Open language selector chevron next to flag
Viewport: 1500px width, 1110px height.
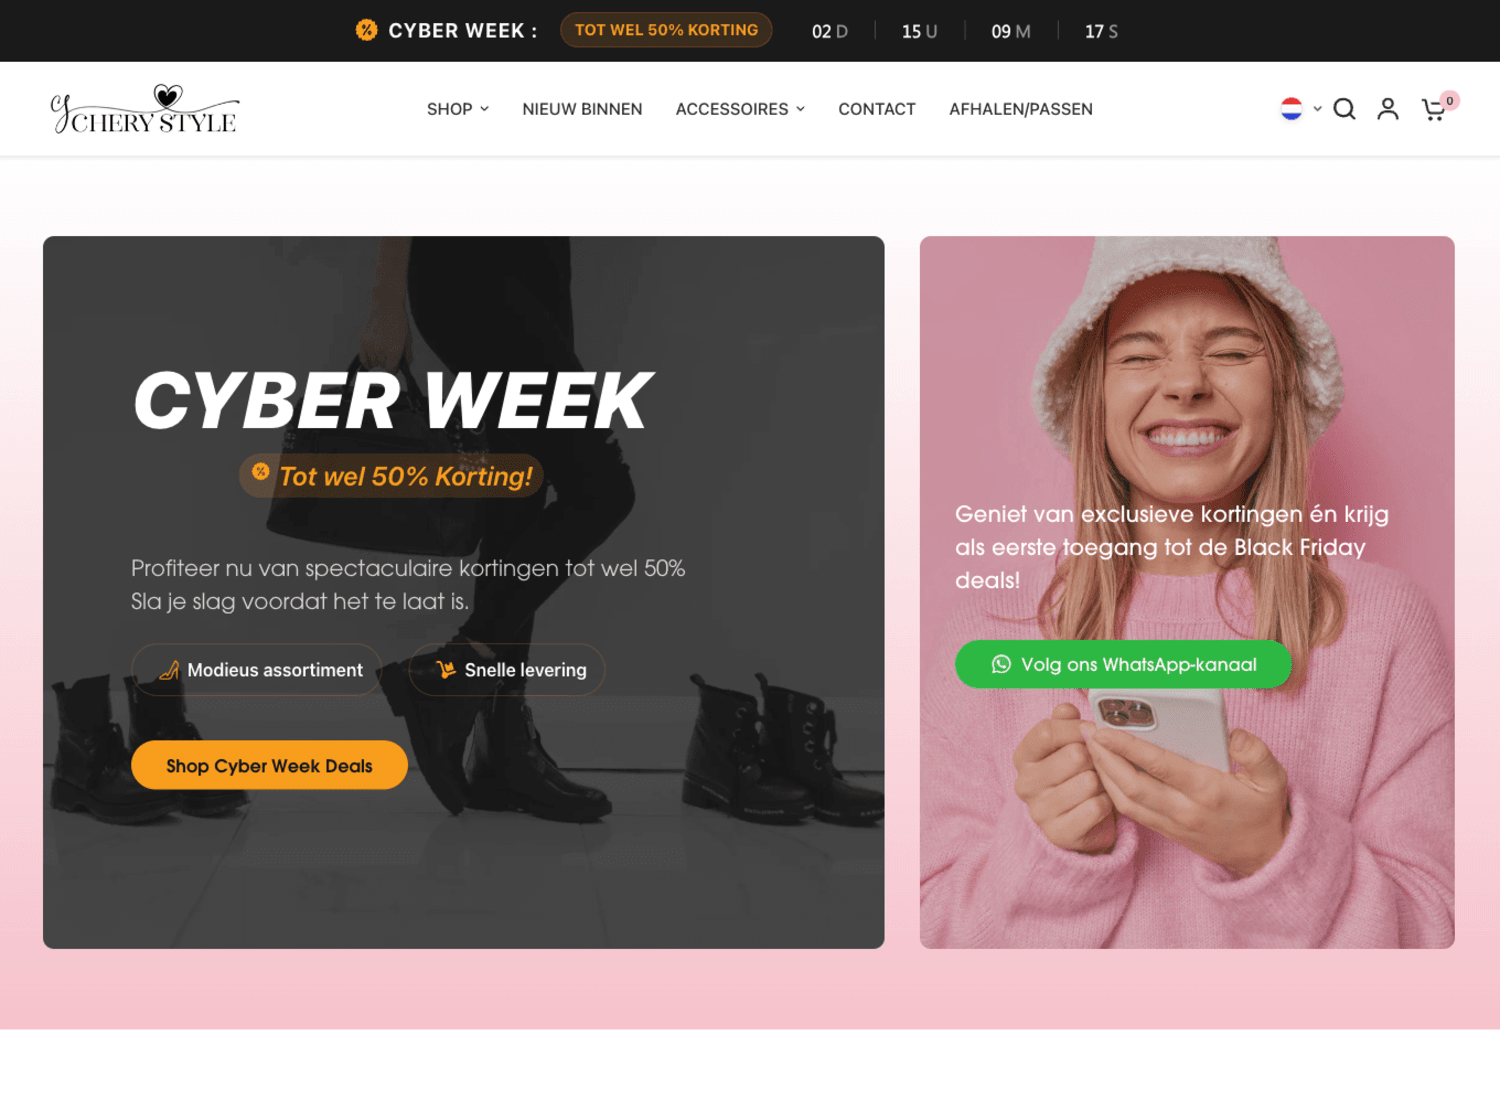click(1317, 109)
